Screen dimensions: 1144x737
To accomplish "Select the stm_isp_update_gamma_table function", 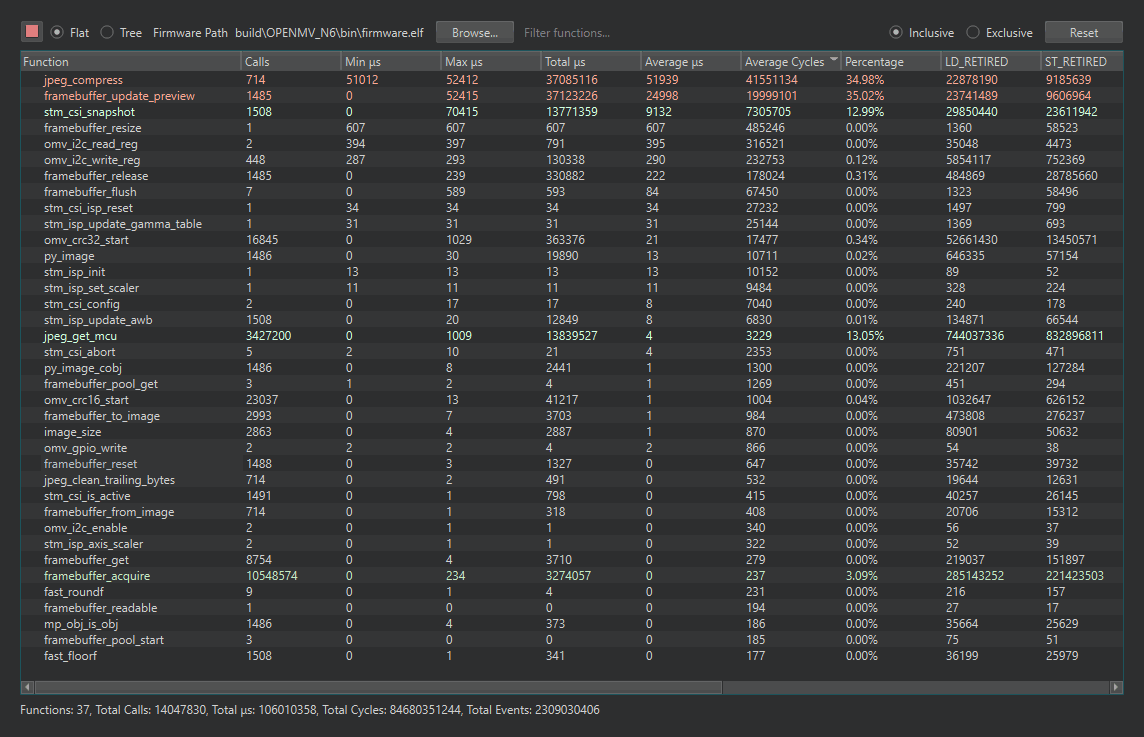I will click(x=572, y=224).
